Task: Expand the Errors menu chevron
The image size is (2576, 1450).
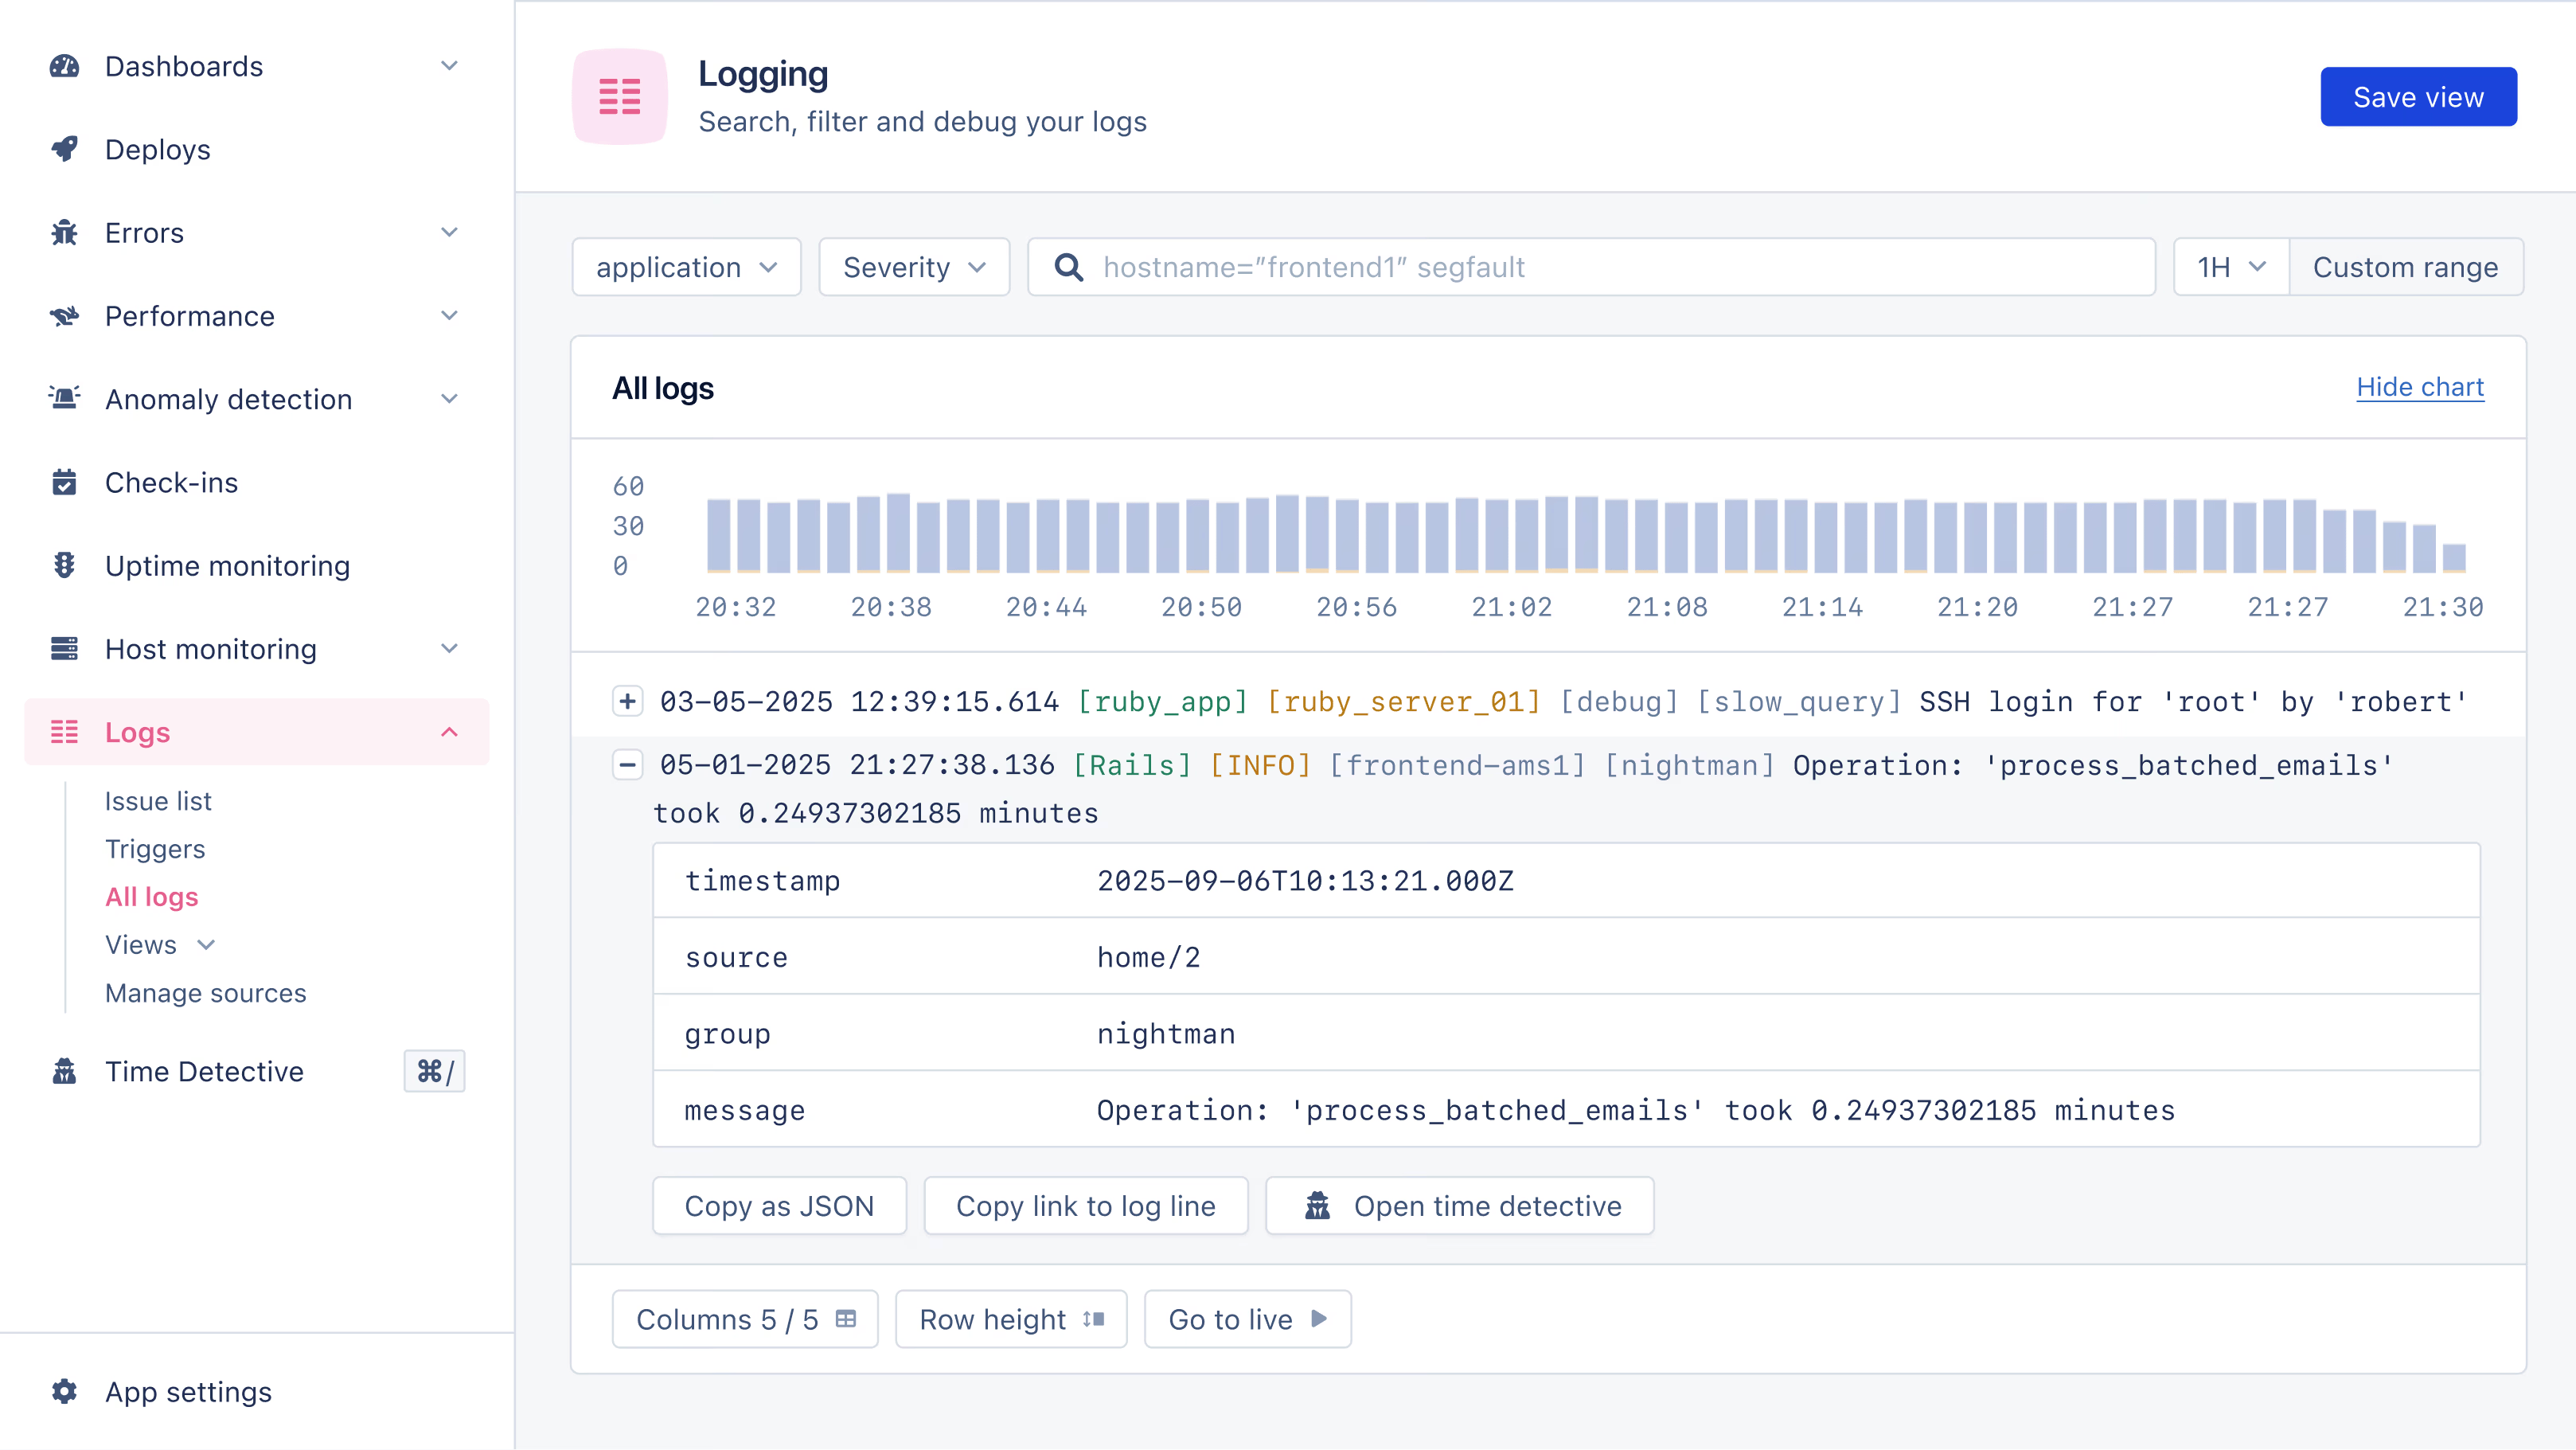Action: [x=450, y=232]
